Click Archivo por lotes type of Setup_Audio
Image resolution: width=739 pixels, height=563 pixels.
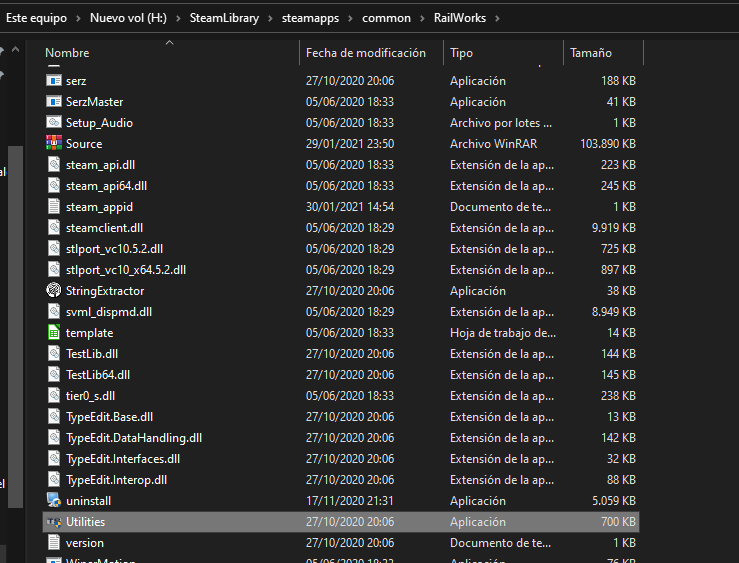click(x=501, y=123)
